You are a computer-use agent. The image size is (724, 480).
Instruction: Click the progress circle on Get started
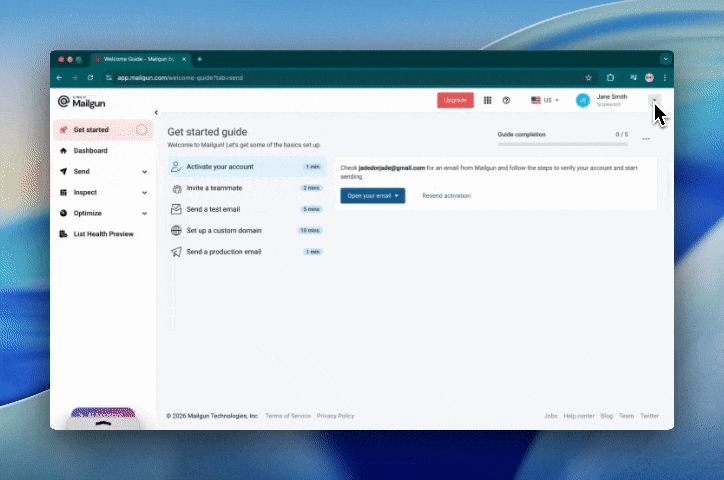(x=142, y=130)
